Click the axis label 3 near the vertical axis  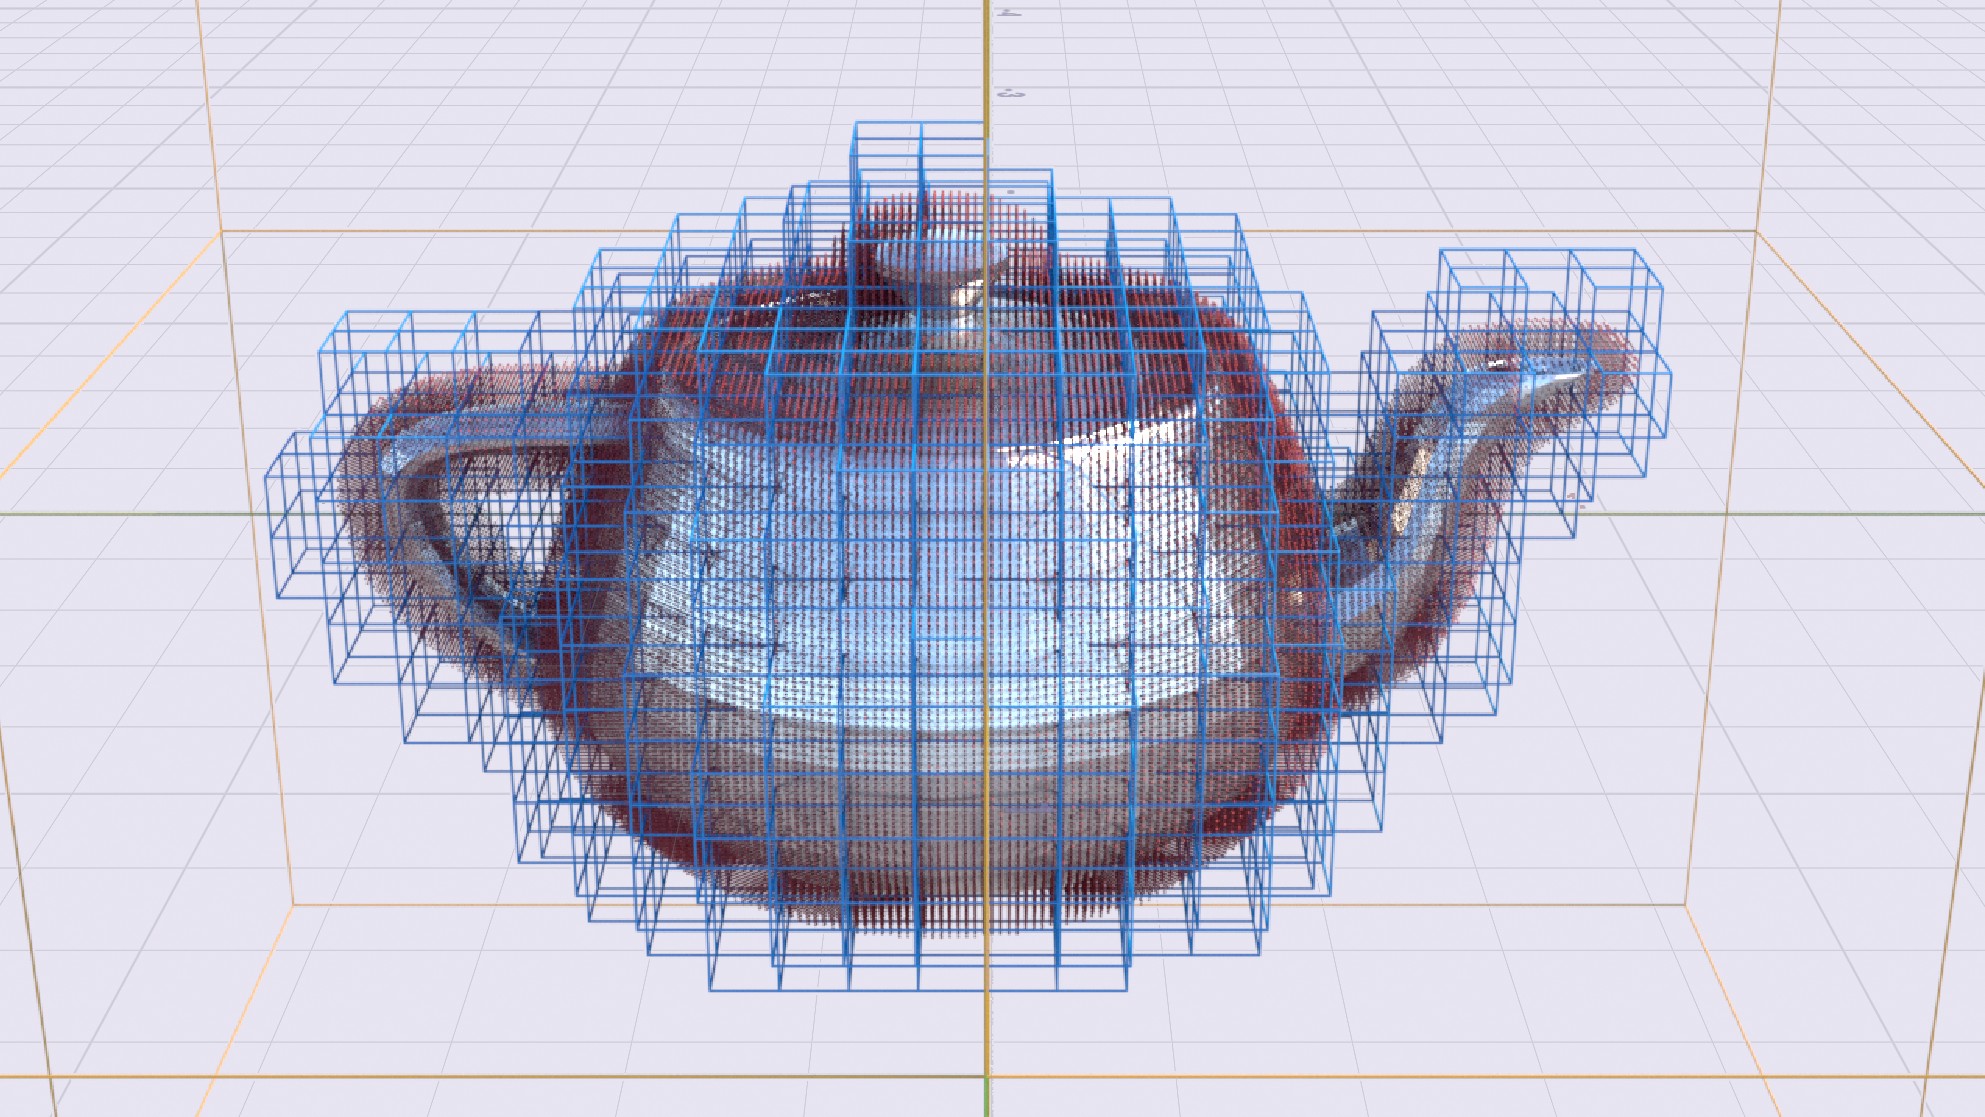click(1011, 94)
